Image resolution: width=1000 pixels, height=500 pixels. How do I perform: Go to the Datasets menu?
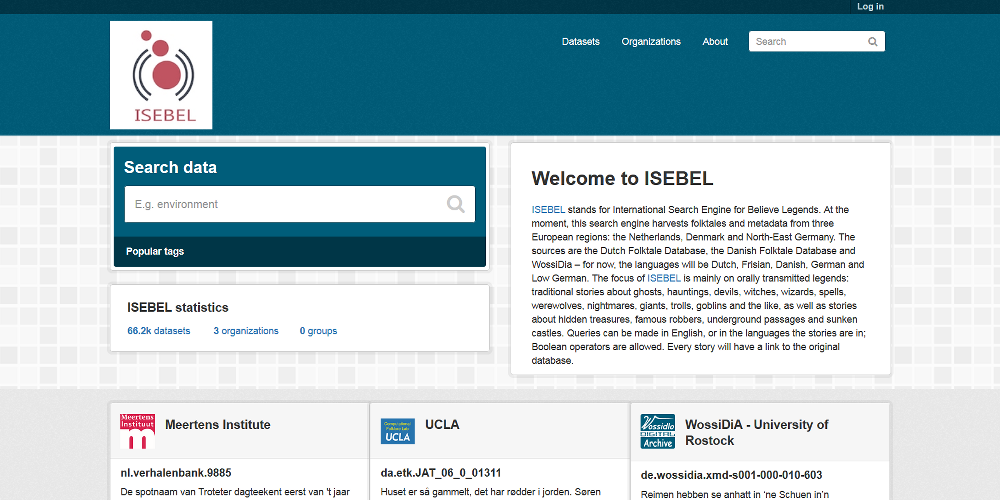pyautogui.click(x=580, y=41)
